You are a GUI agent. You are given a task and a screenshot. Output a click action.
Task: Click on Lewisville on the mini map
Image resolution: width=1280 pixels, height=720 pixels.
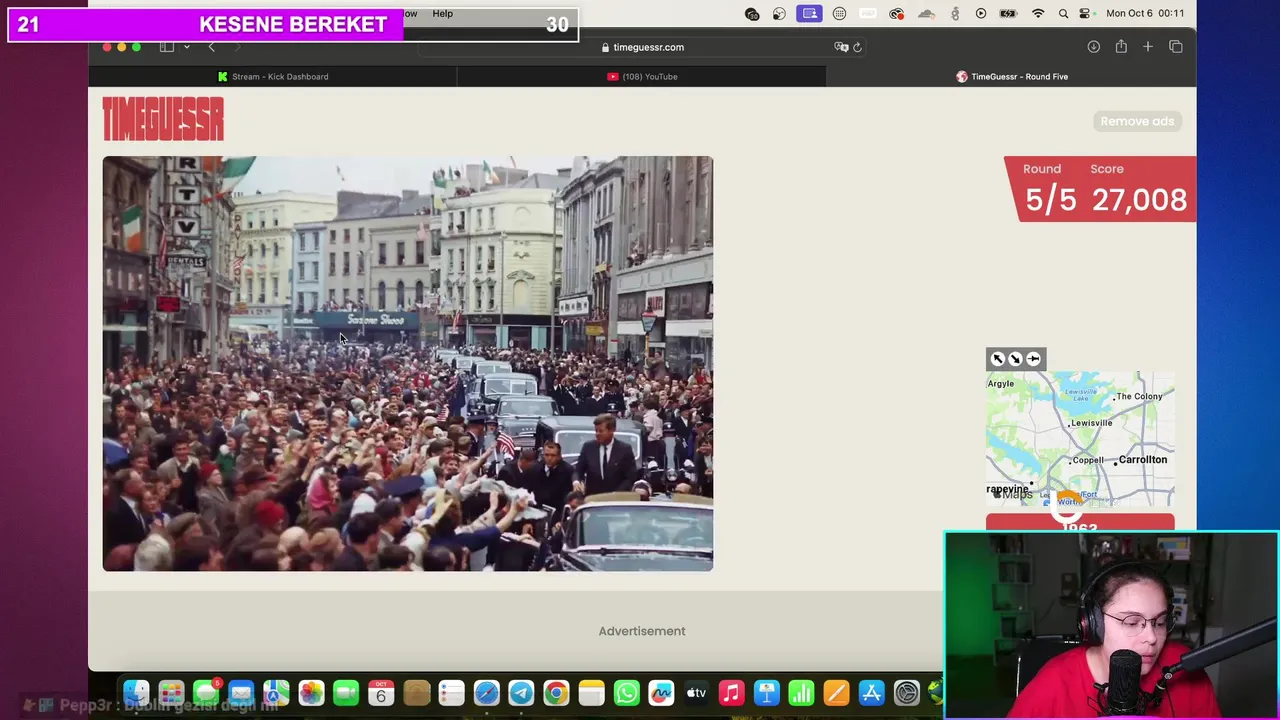[x=1091, y=423]
